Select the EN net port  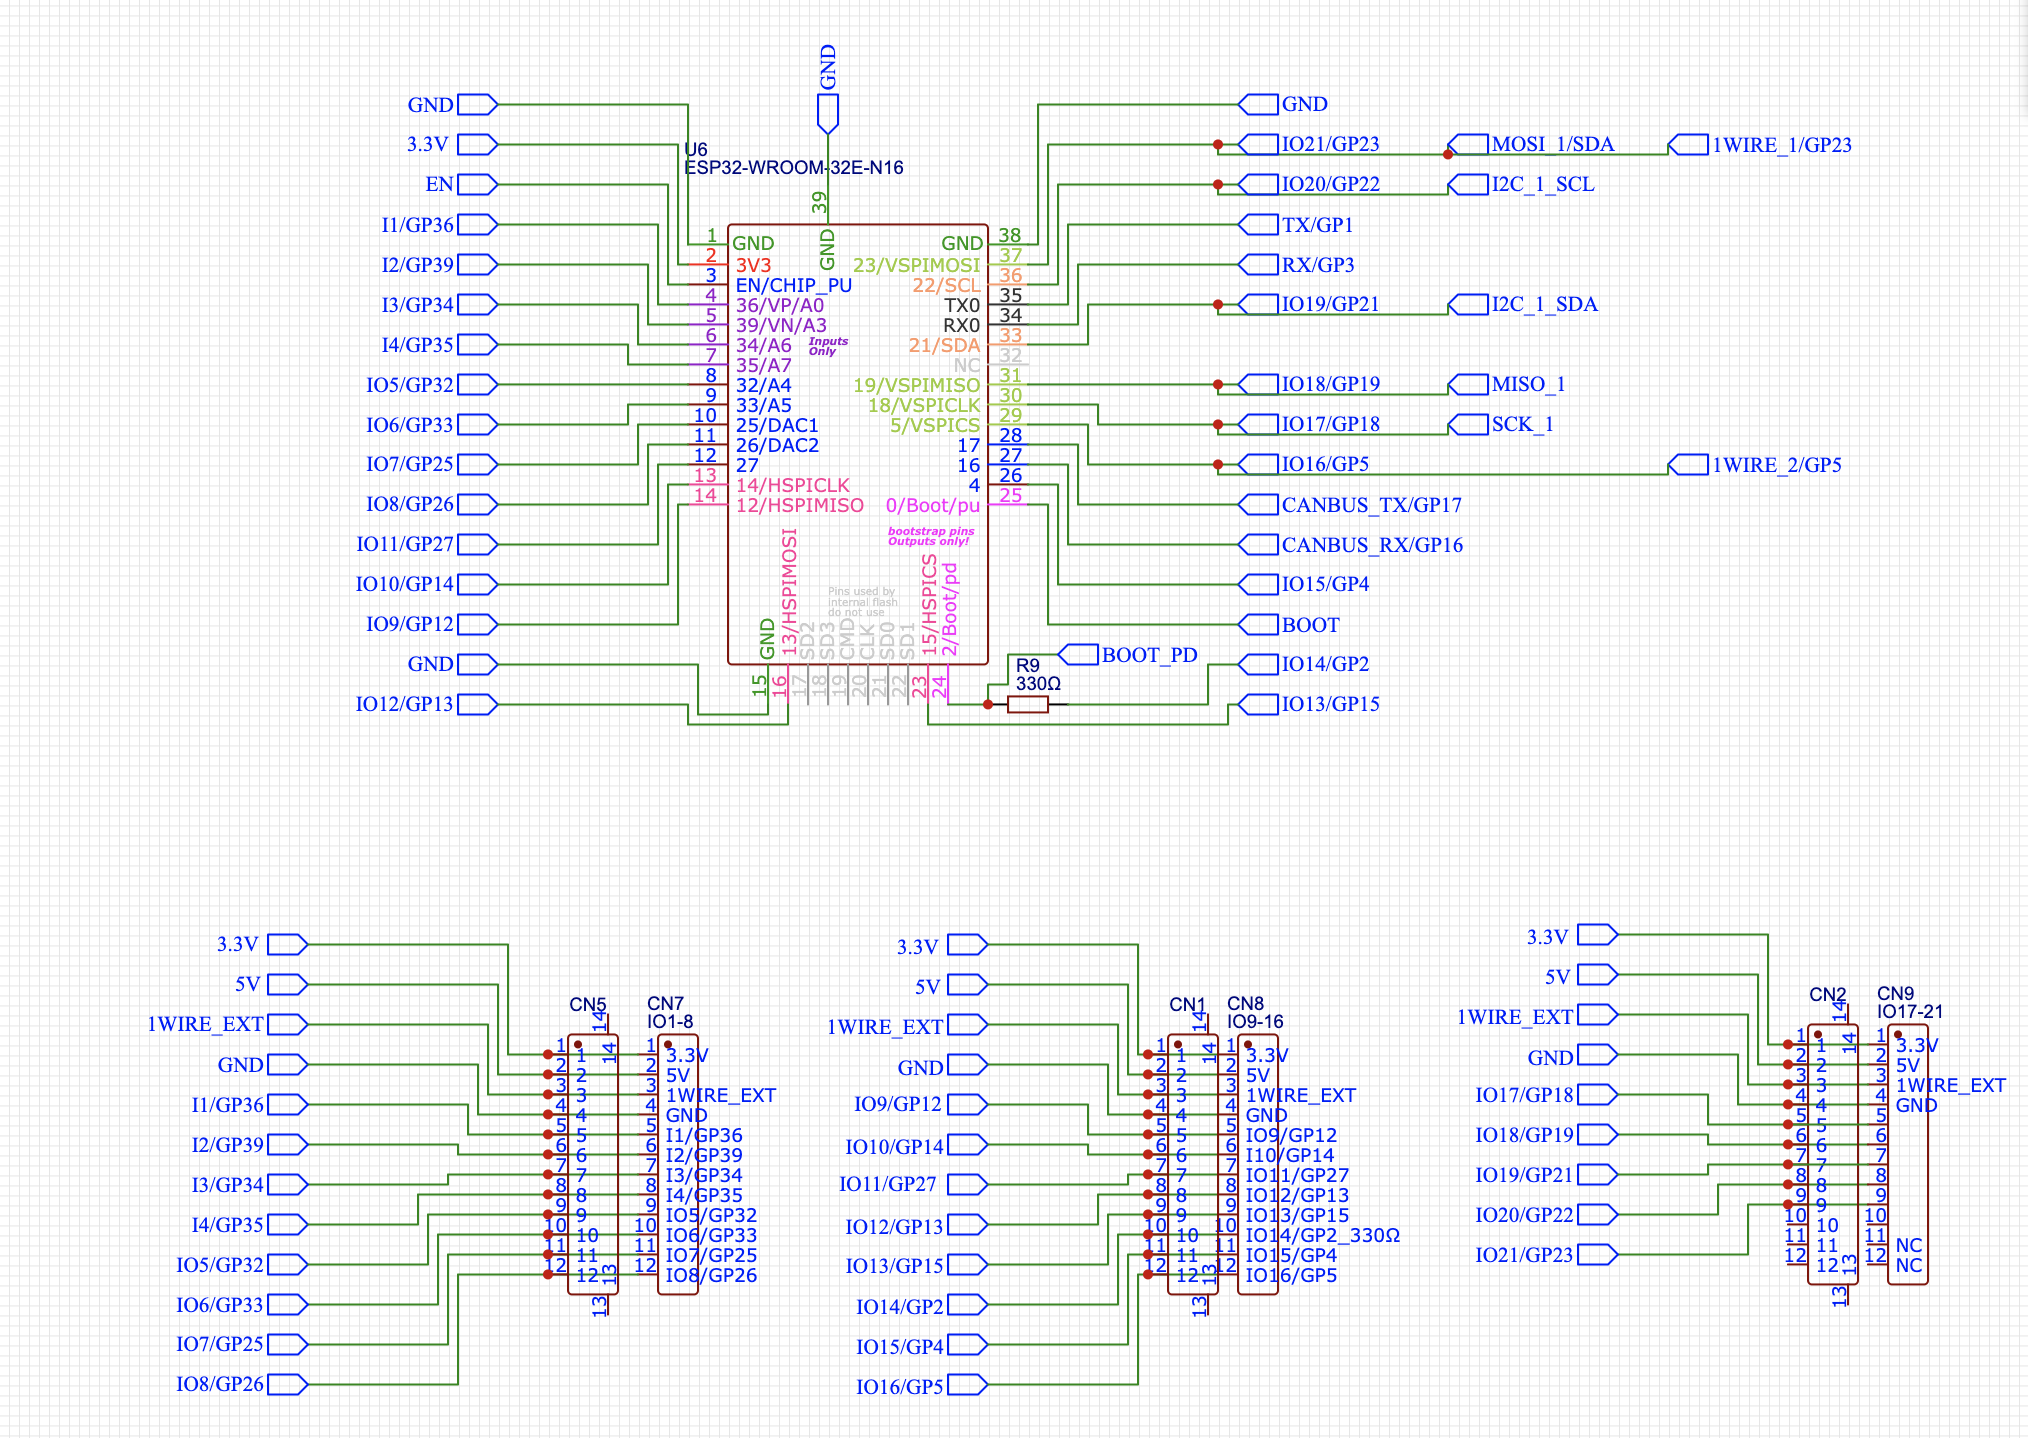pyautogui.click(x=461, y=184)
